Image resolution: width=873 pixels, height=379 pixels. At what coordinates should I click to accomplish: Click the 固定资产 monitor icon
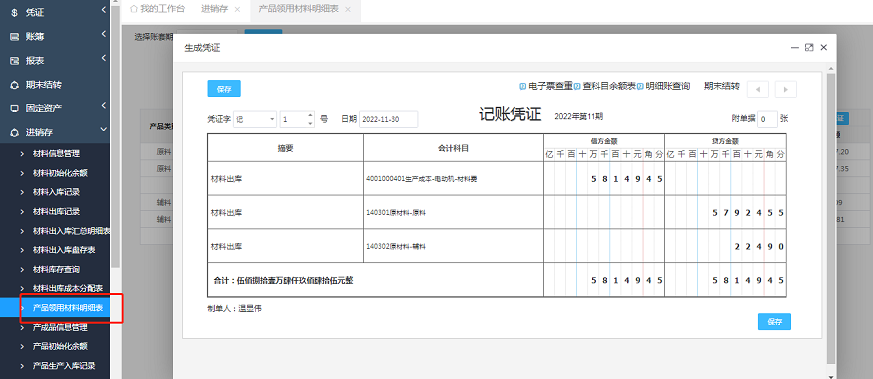(15, 108)
